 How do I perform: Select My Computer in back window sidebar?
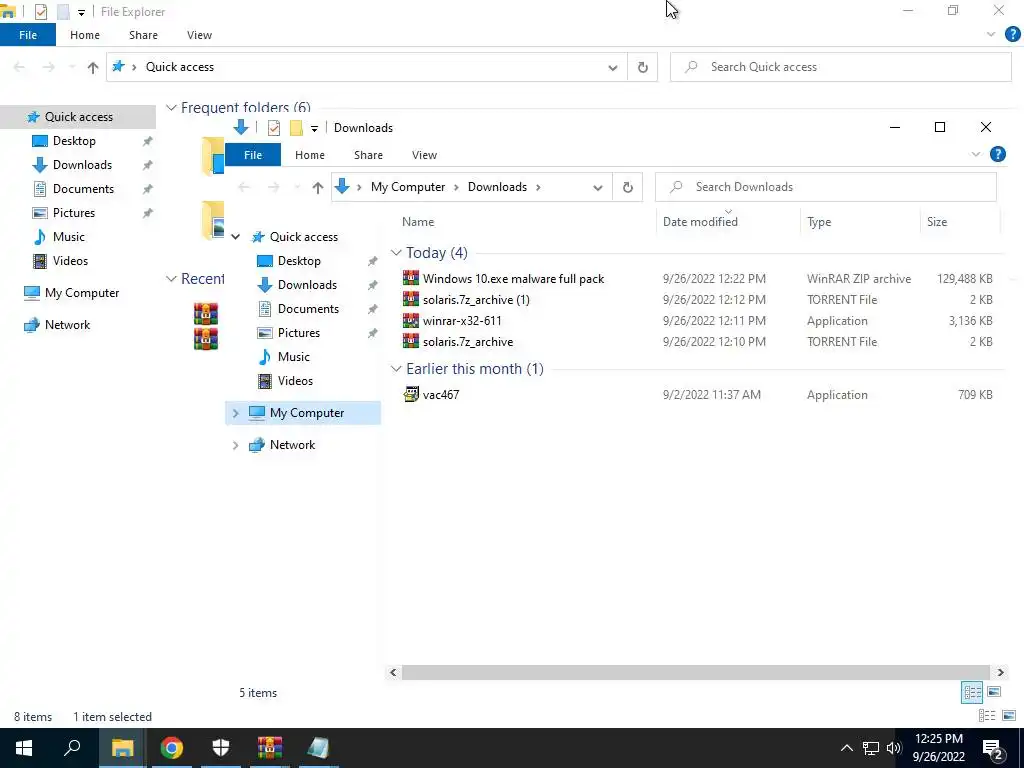click(82, 293)
